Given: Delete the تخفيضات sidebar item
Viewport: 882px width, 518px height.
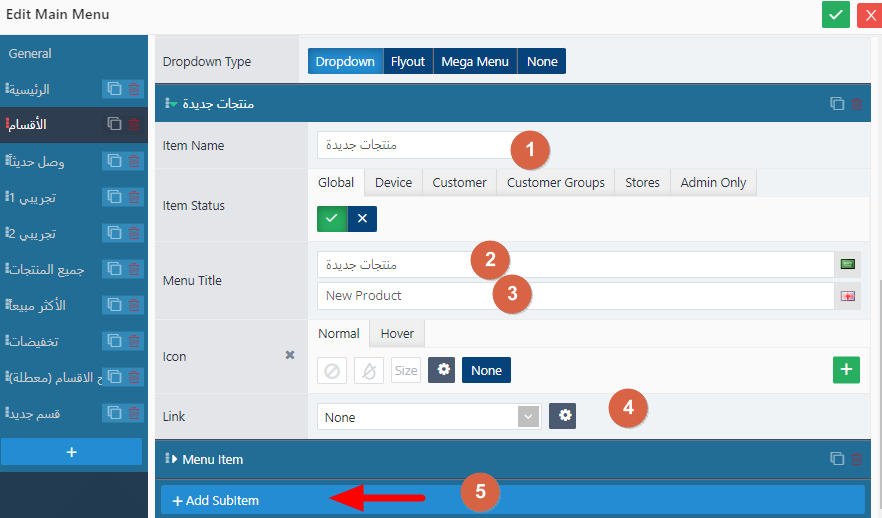Looking at the screenshot, I should (x=134, y=341).
